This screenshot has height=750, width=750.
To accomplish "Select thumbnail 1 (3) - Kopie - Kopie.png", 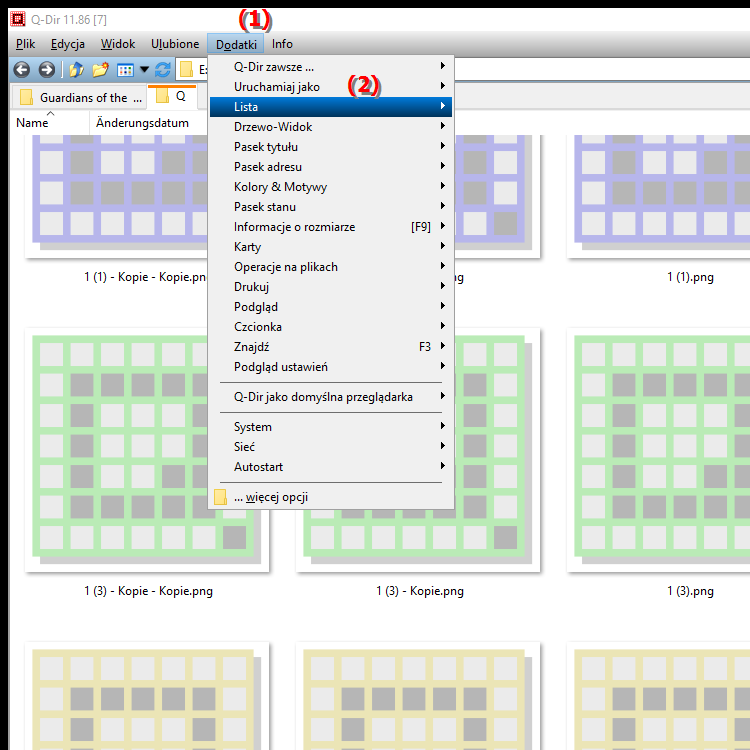I will (x=147, y=450).
